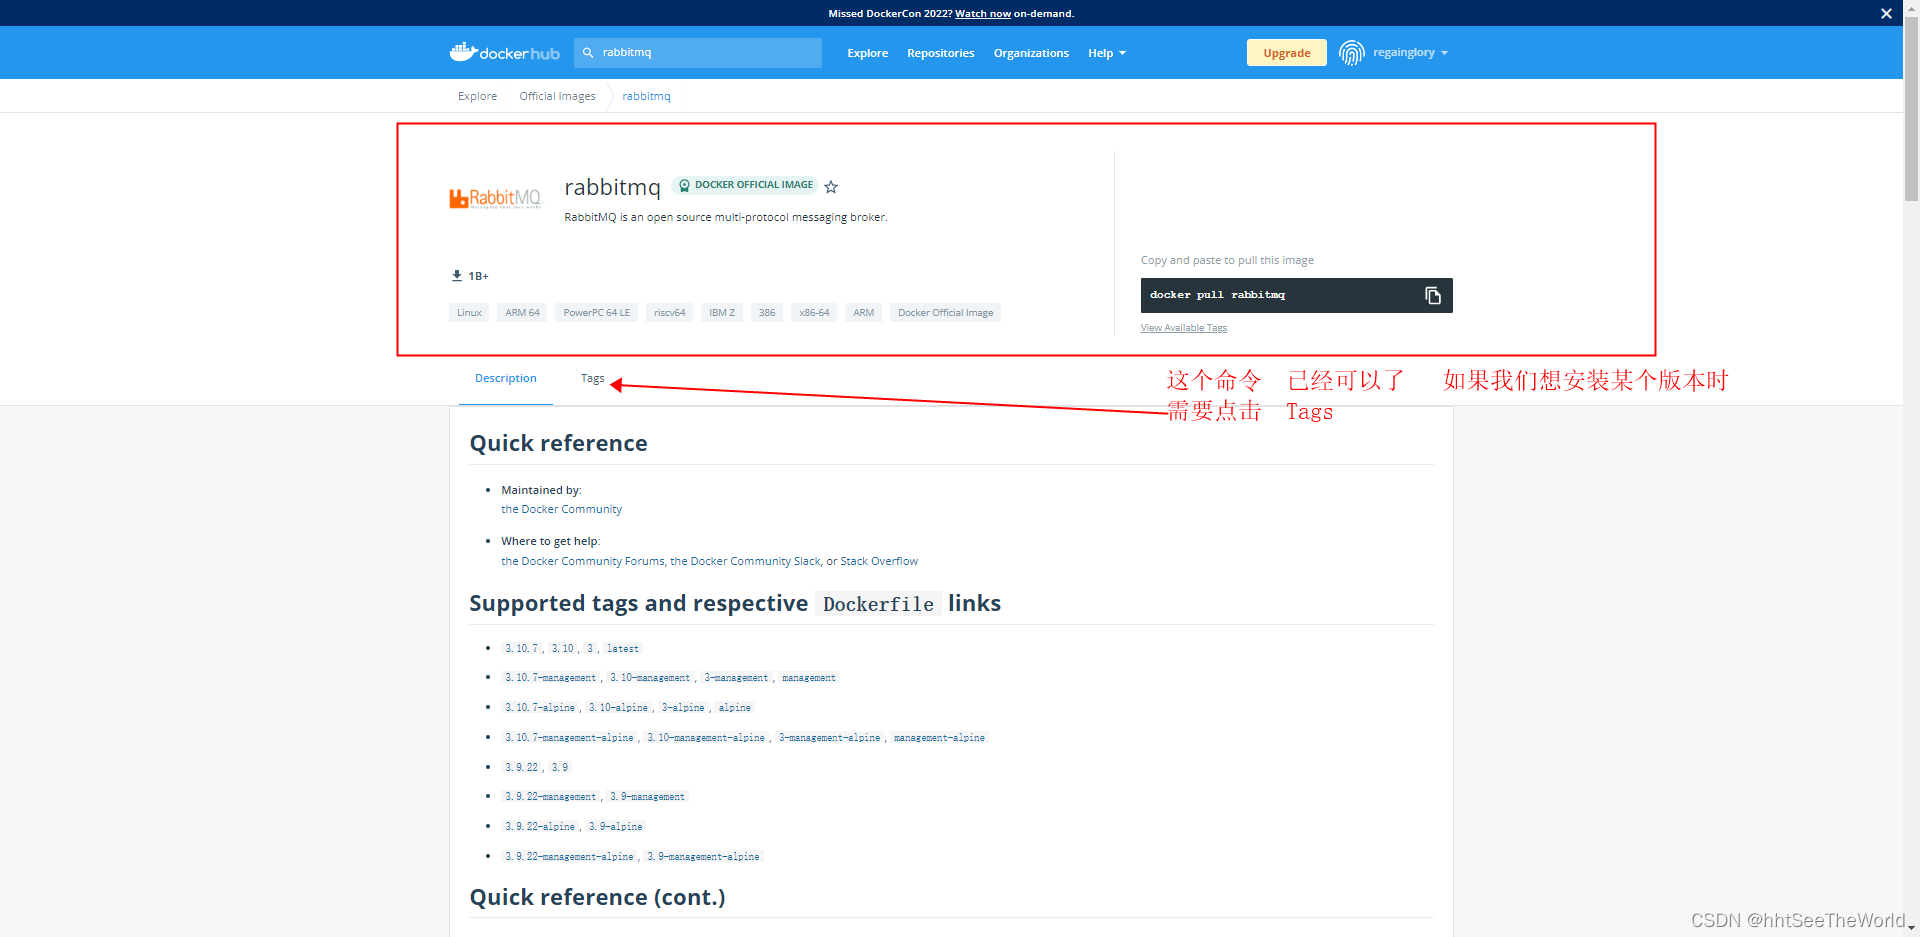Click the IBM Z tag chip

[722, 313]
